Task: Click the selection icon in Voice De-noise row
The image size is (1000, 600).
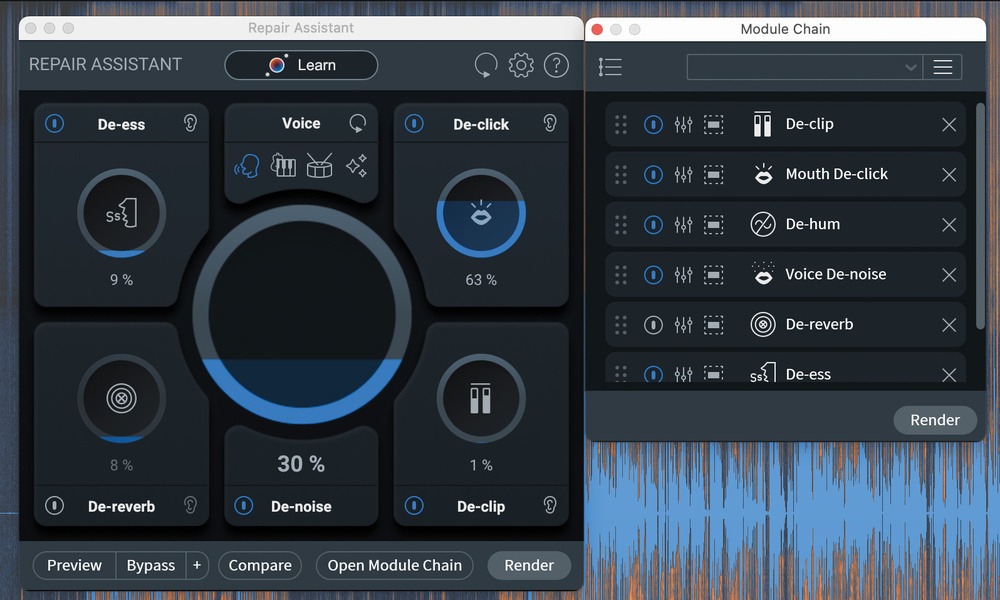Action: click(x=714, y=275)
